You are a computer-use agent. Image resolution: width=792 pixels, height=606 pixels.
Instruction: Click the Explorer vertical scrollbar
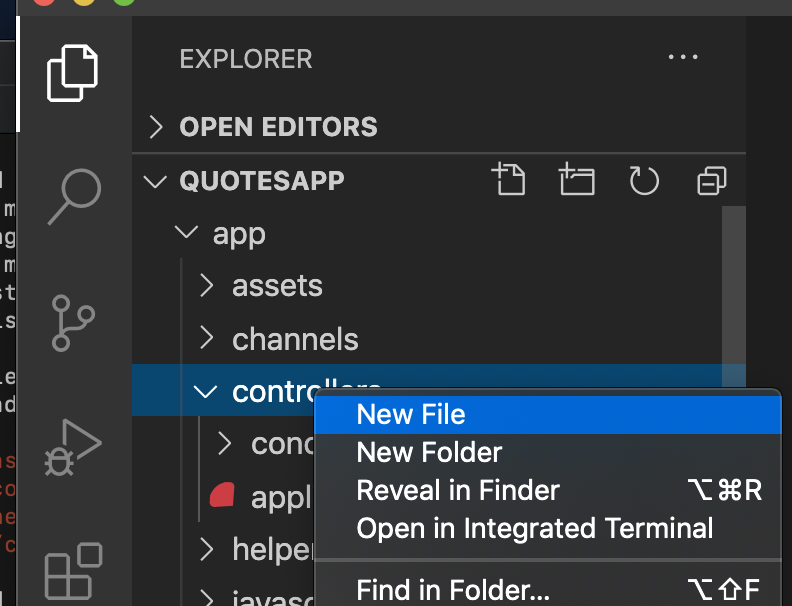tap(733, 298)
